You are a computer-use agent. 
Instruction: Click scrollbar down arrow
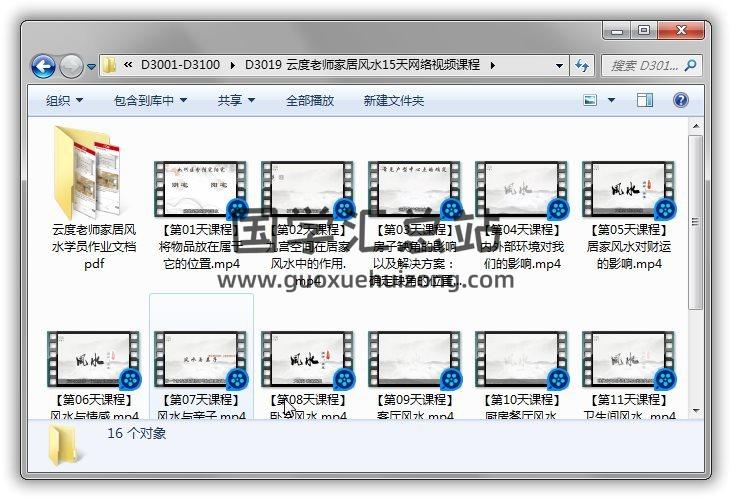696,411
